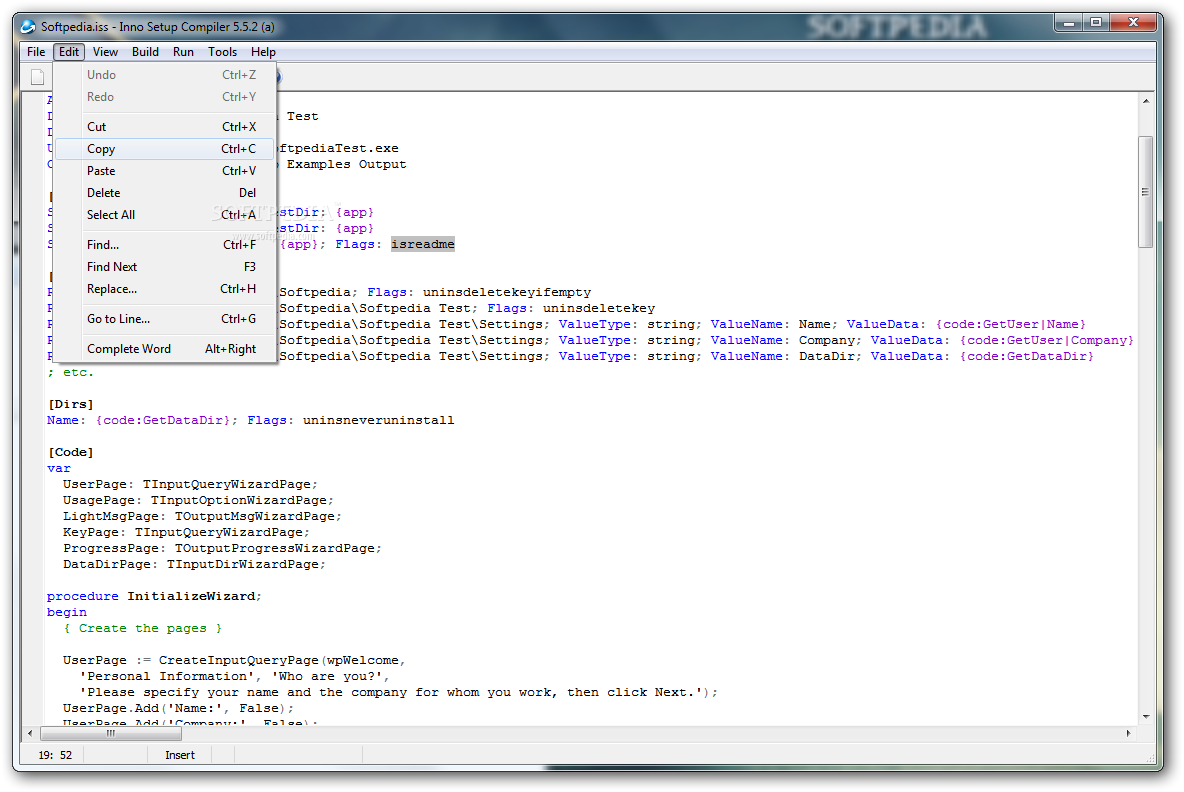The height and width of the screenshot is (792, 1184).
Task: Click the '; etc.' comment line
Action: coord(70,372)
